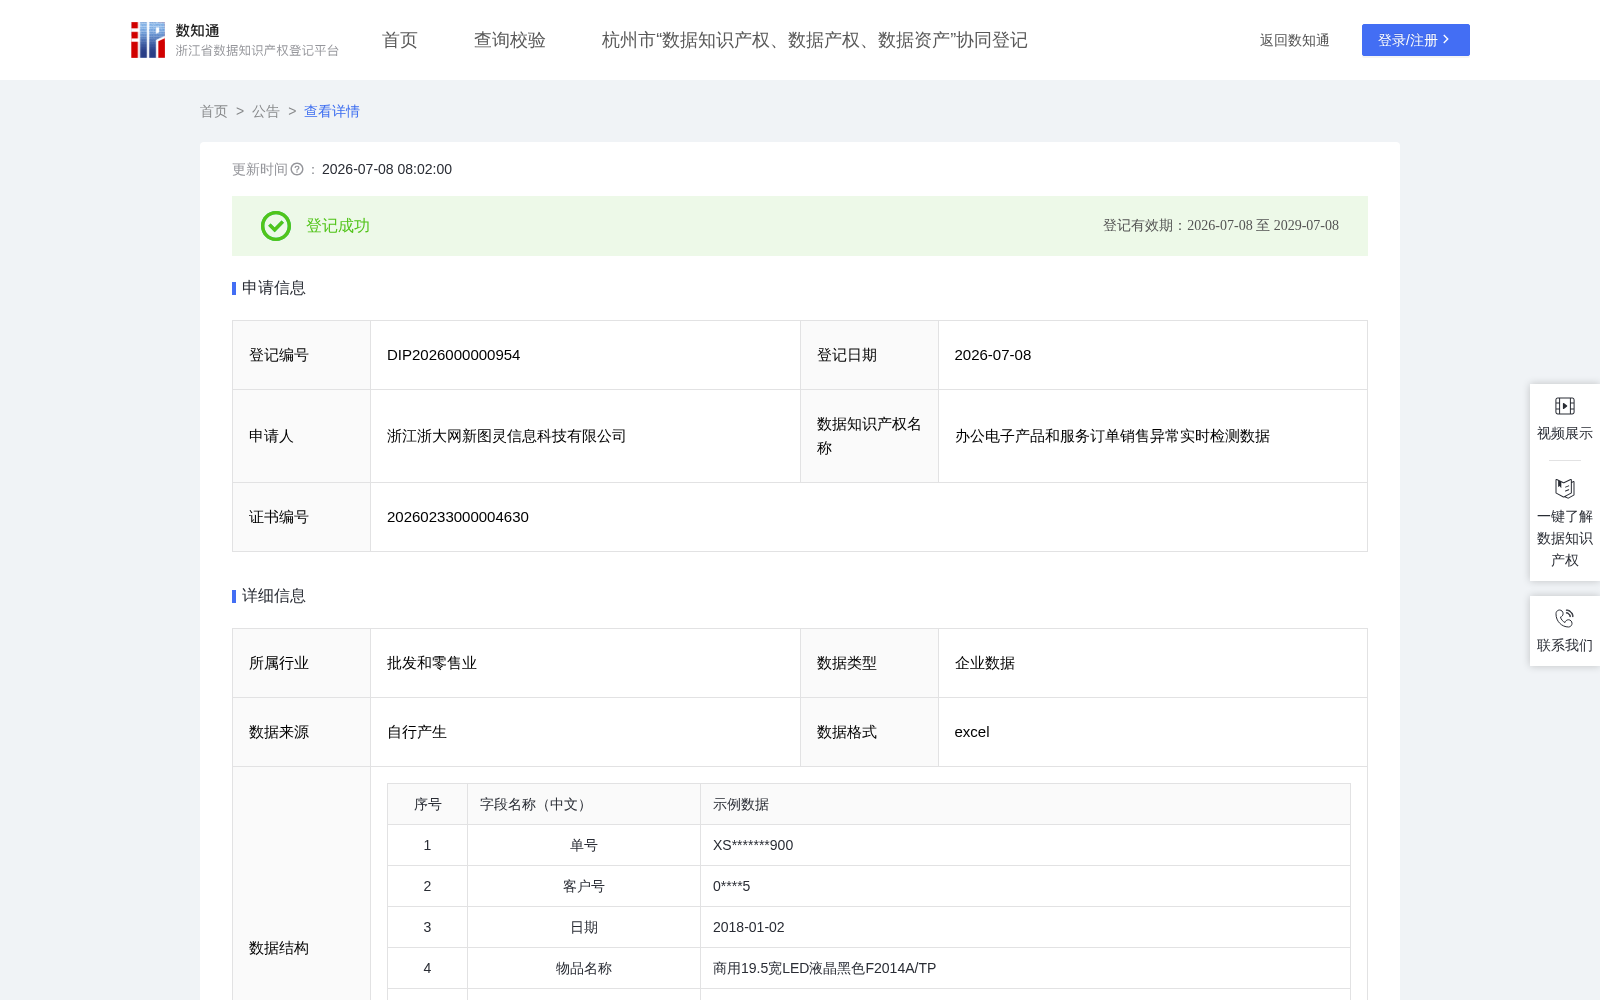Click the 详细信息 section heading
1600x1000 pixels.
tap(274, 596)
